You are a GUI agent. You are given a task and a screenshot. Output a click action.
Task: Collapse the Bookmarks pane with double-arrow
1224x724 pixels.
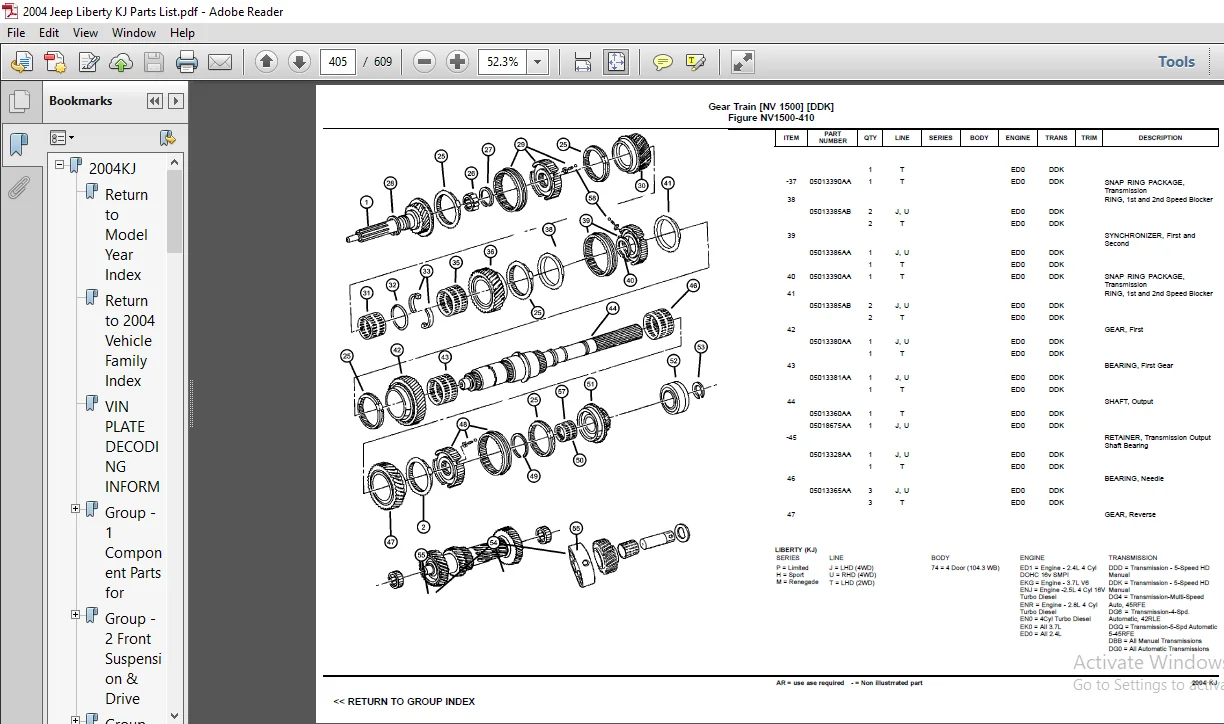click(155, 101)
